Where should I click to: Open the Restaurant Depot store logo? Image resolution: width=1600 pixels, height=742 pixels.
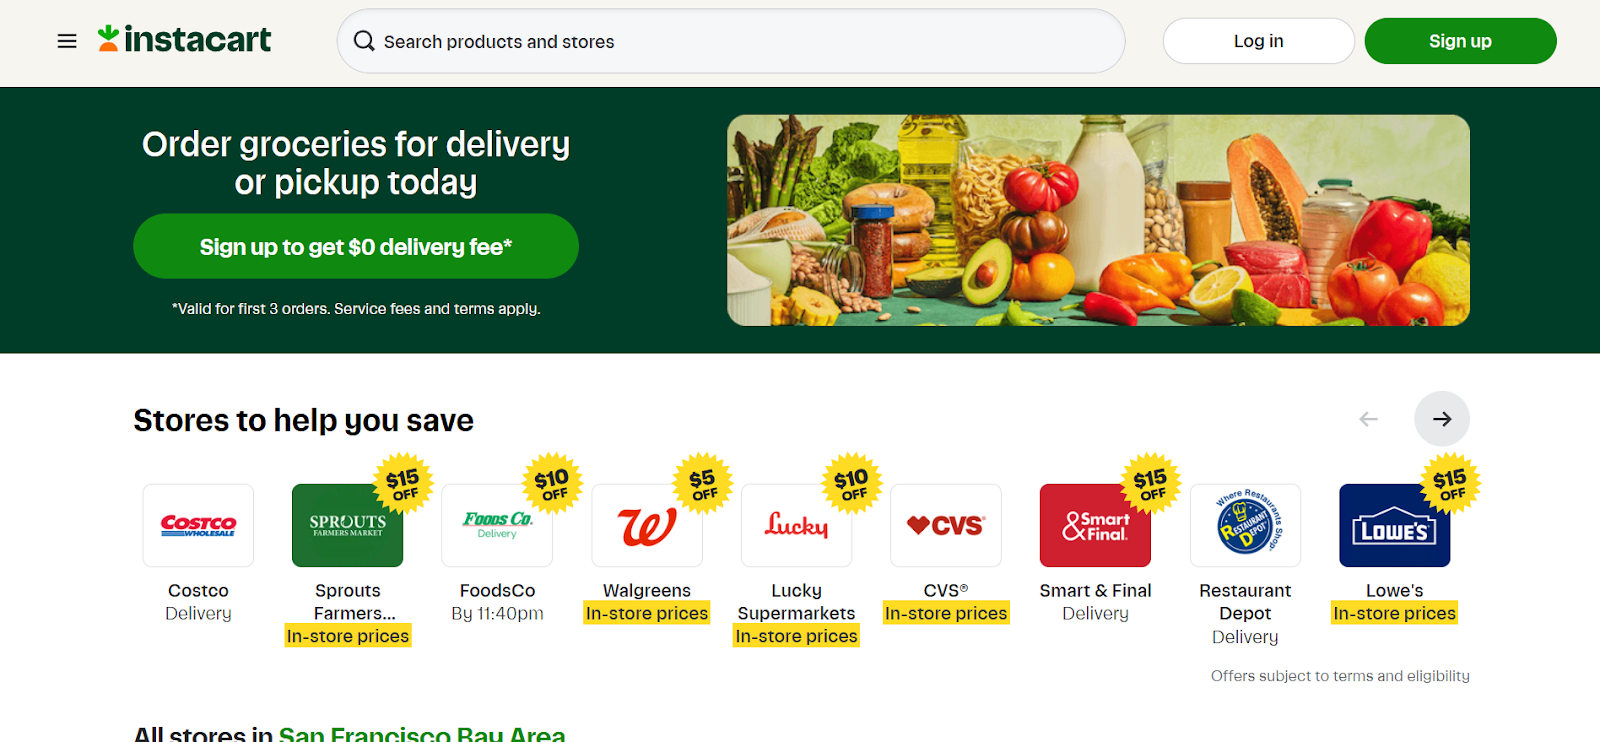coord(1245,525)
